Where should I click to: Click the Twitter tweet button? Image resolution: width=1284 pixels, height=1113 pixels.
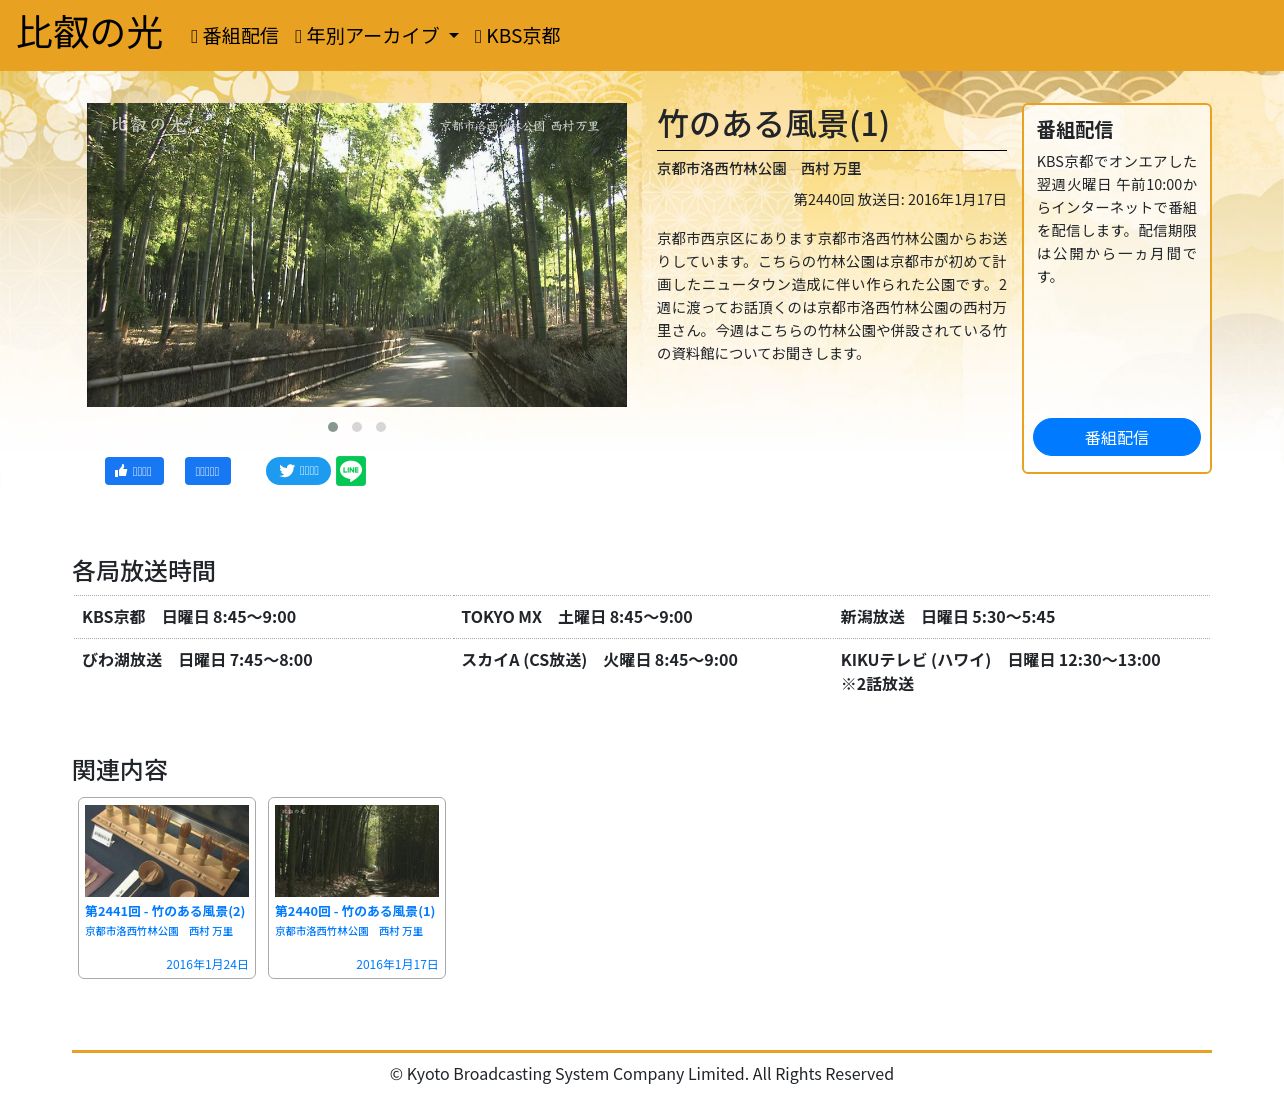[298, 471]
